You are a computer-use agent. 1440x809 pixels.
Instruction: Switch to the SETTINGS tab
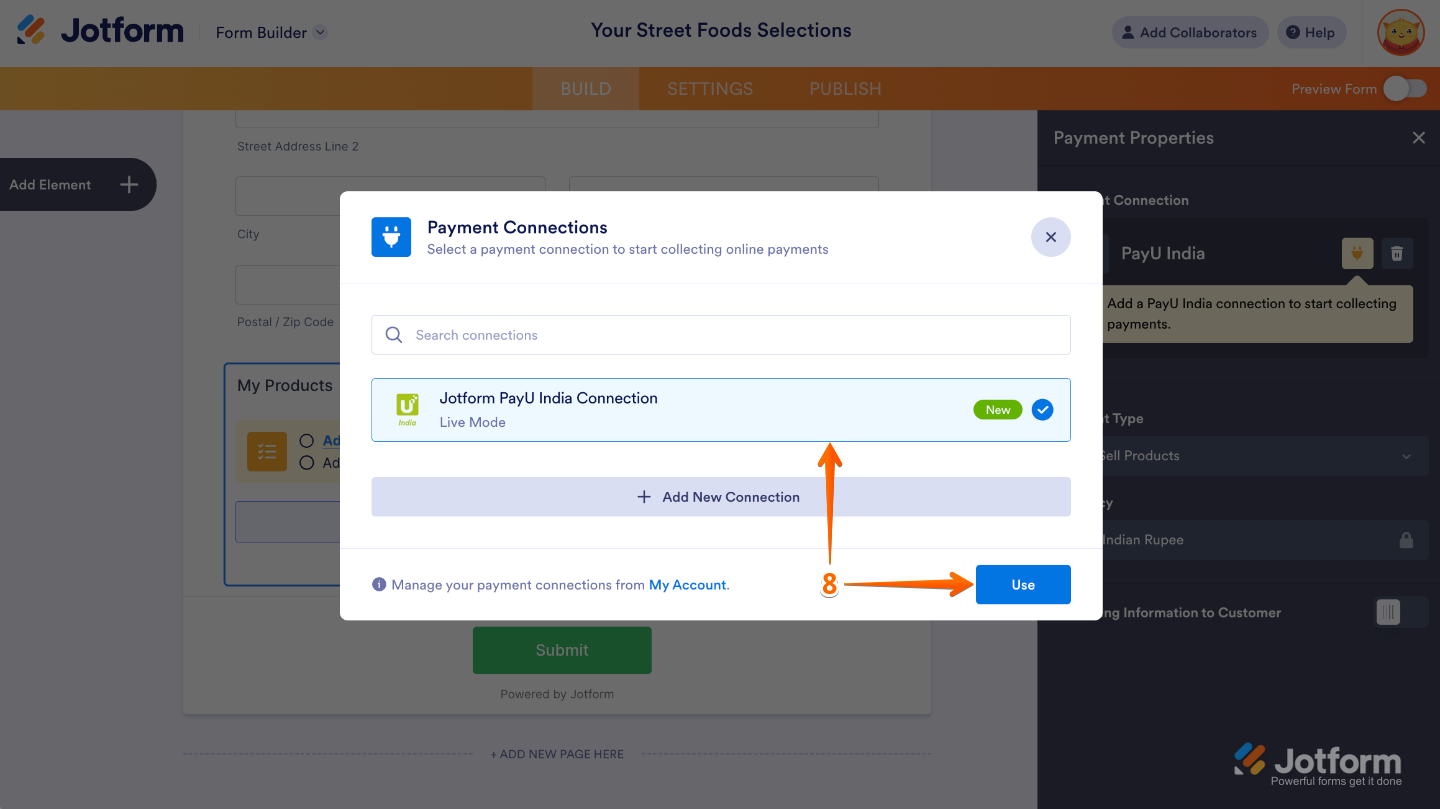pyautogui.click(x=709, y=88)
